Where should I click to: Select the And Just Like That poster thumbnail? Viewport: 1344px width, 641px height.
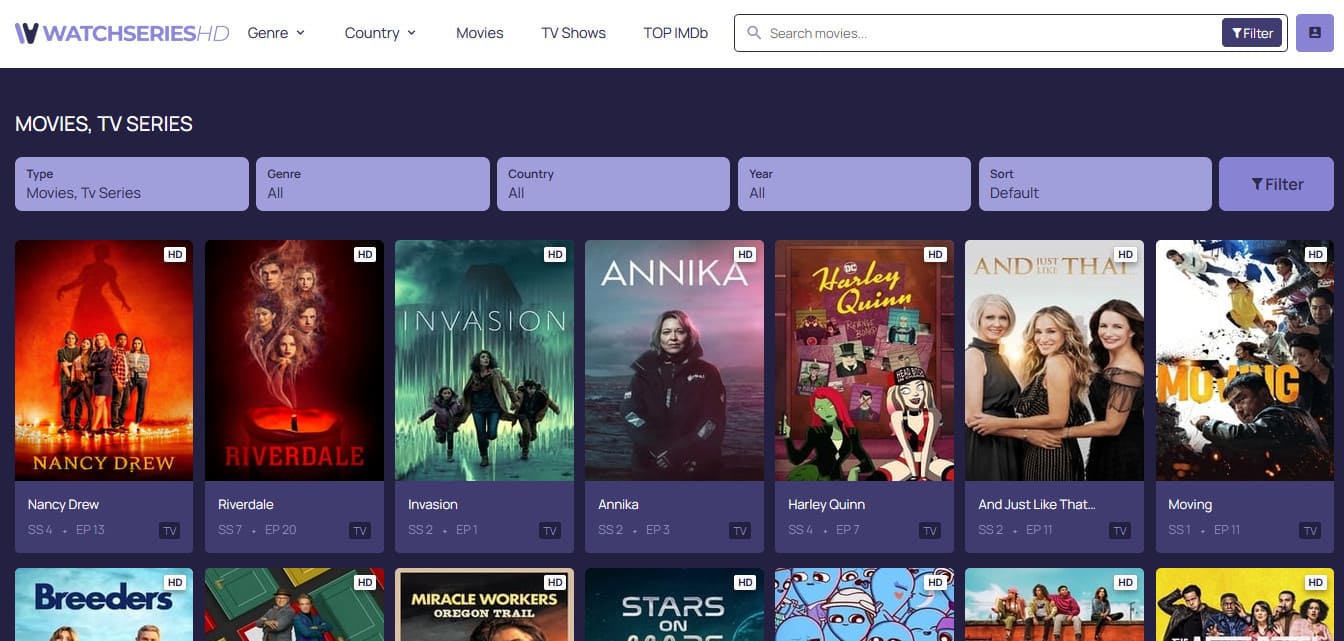click(1054, 360)
